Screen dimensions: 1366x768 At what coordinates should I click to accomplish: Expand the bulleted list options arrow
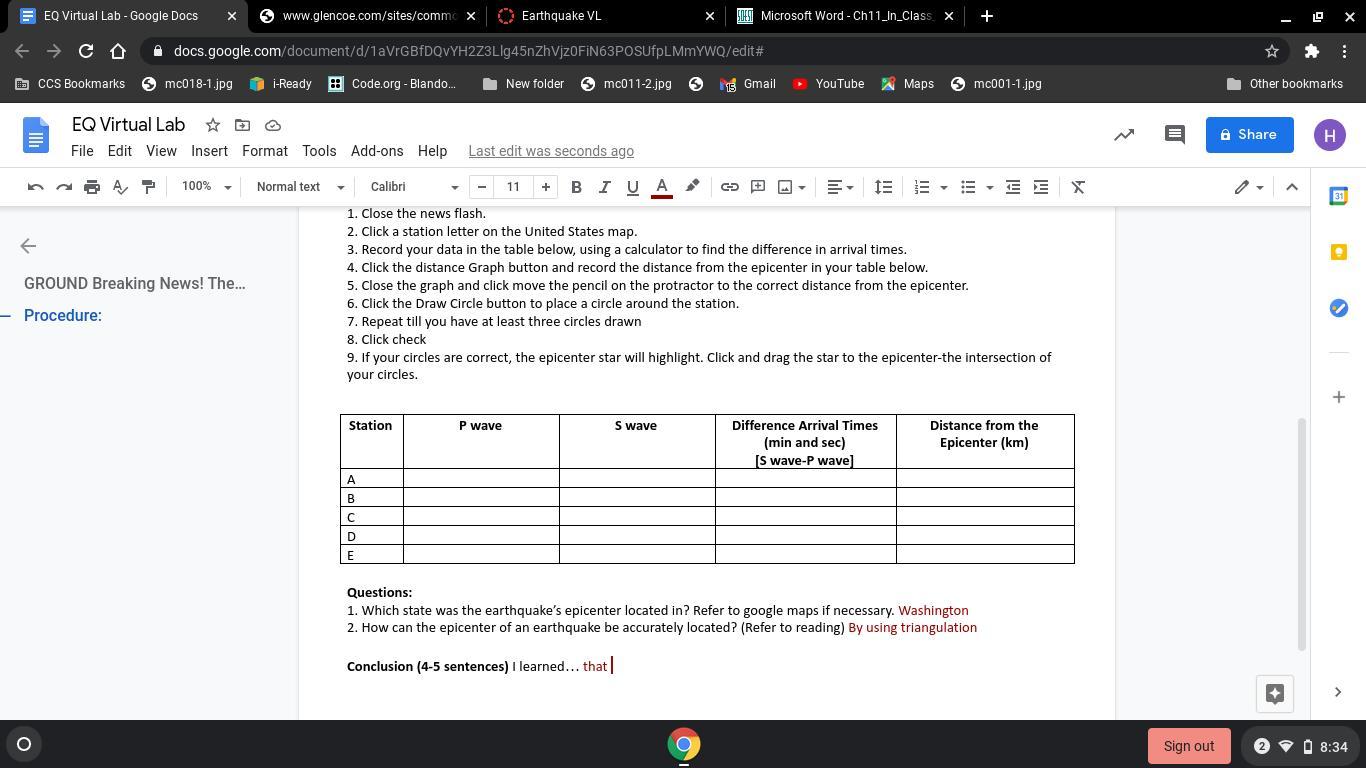(x=990, y=187)
